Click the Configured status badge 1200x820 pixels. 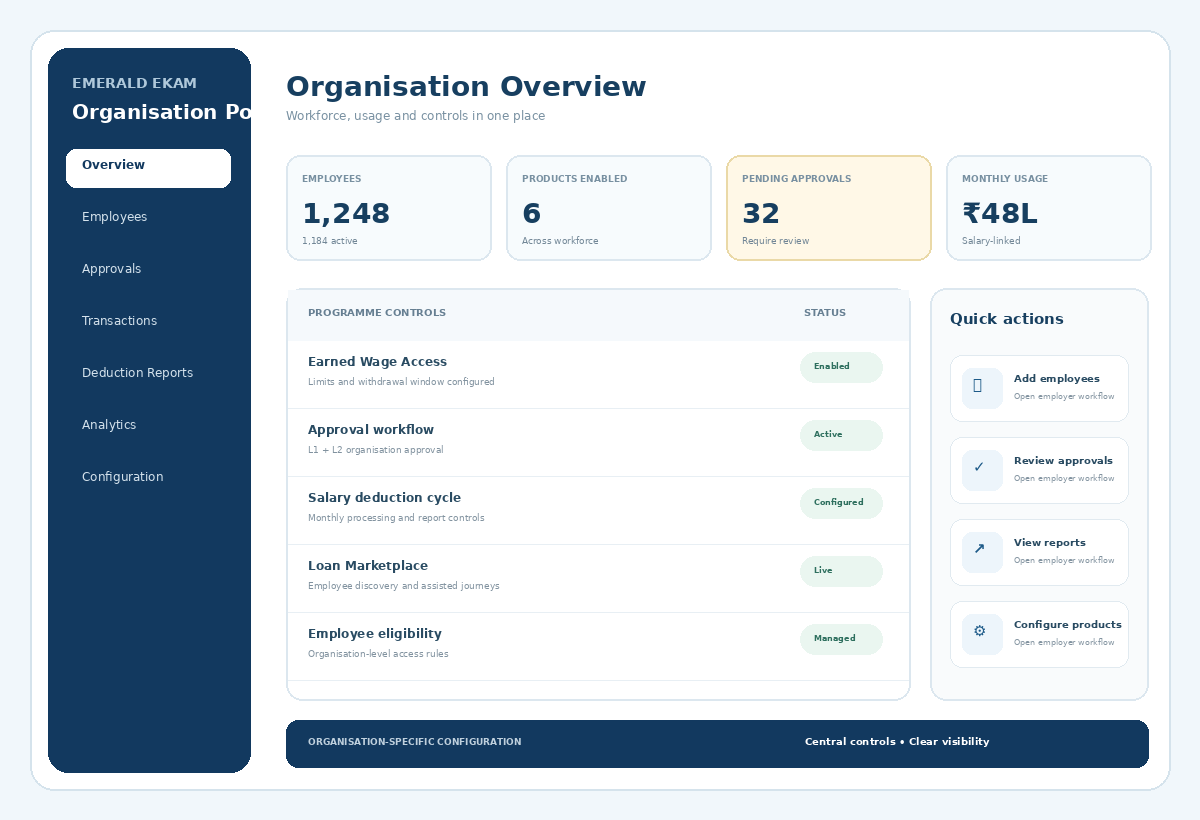(841, 503)
